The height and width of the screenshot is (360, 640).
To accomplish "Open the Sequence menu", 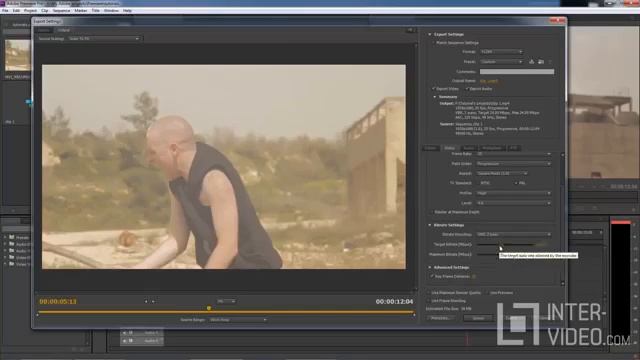I will [61, 11].
